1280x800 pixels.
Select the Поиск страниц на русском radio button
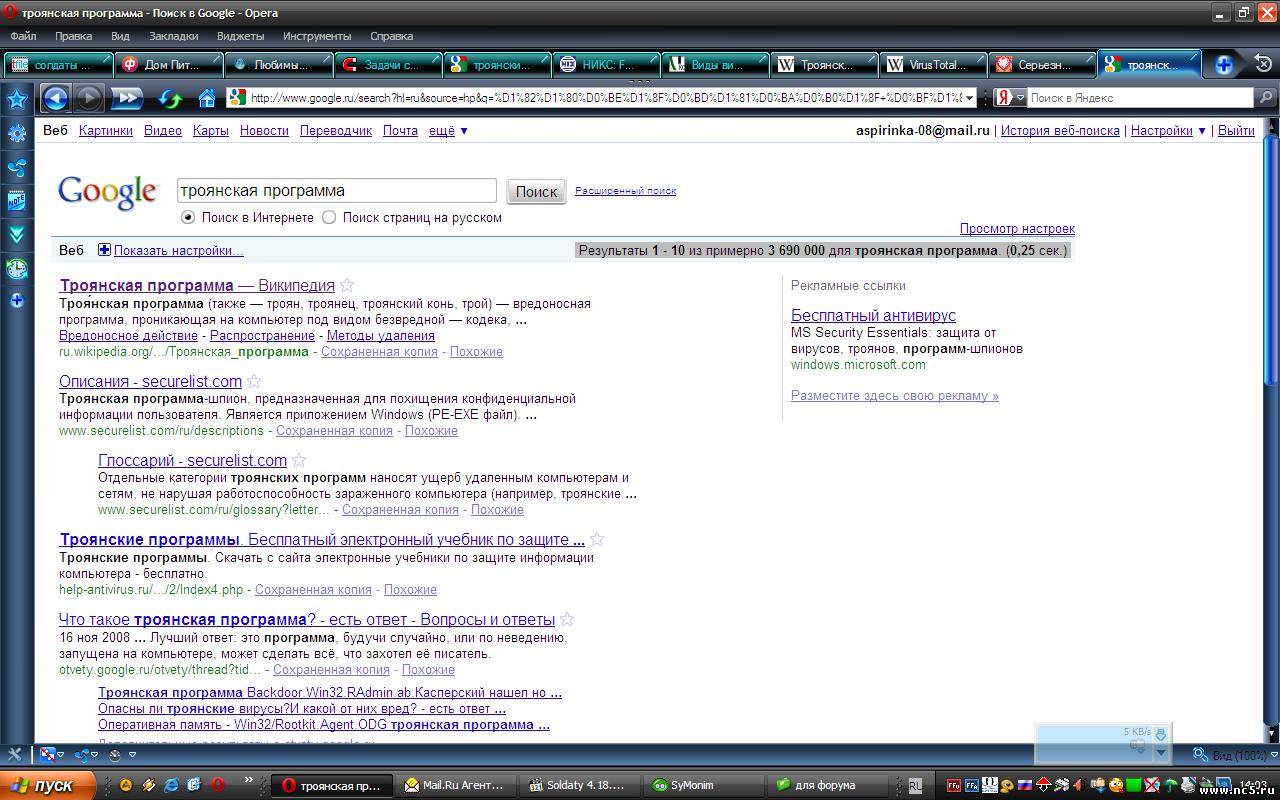click(329, 217)
